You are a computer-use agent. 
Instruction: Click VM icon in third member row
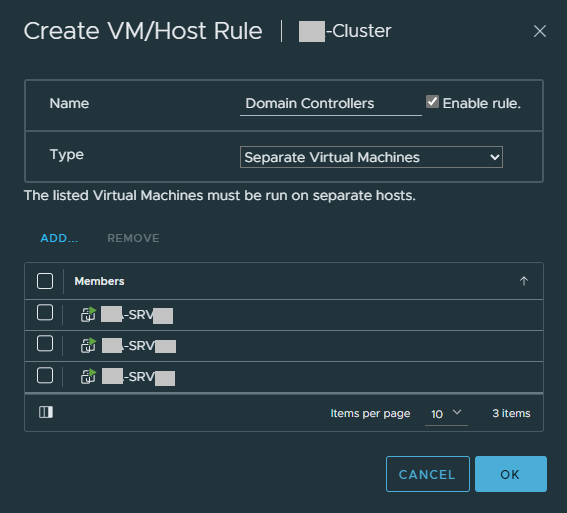[x=88, y=376]
